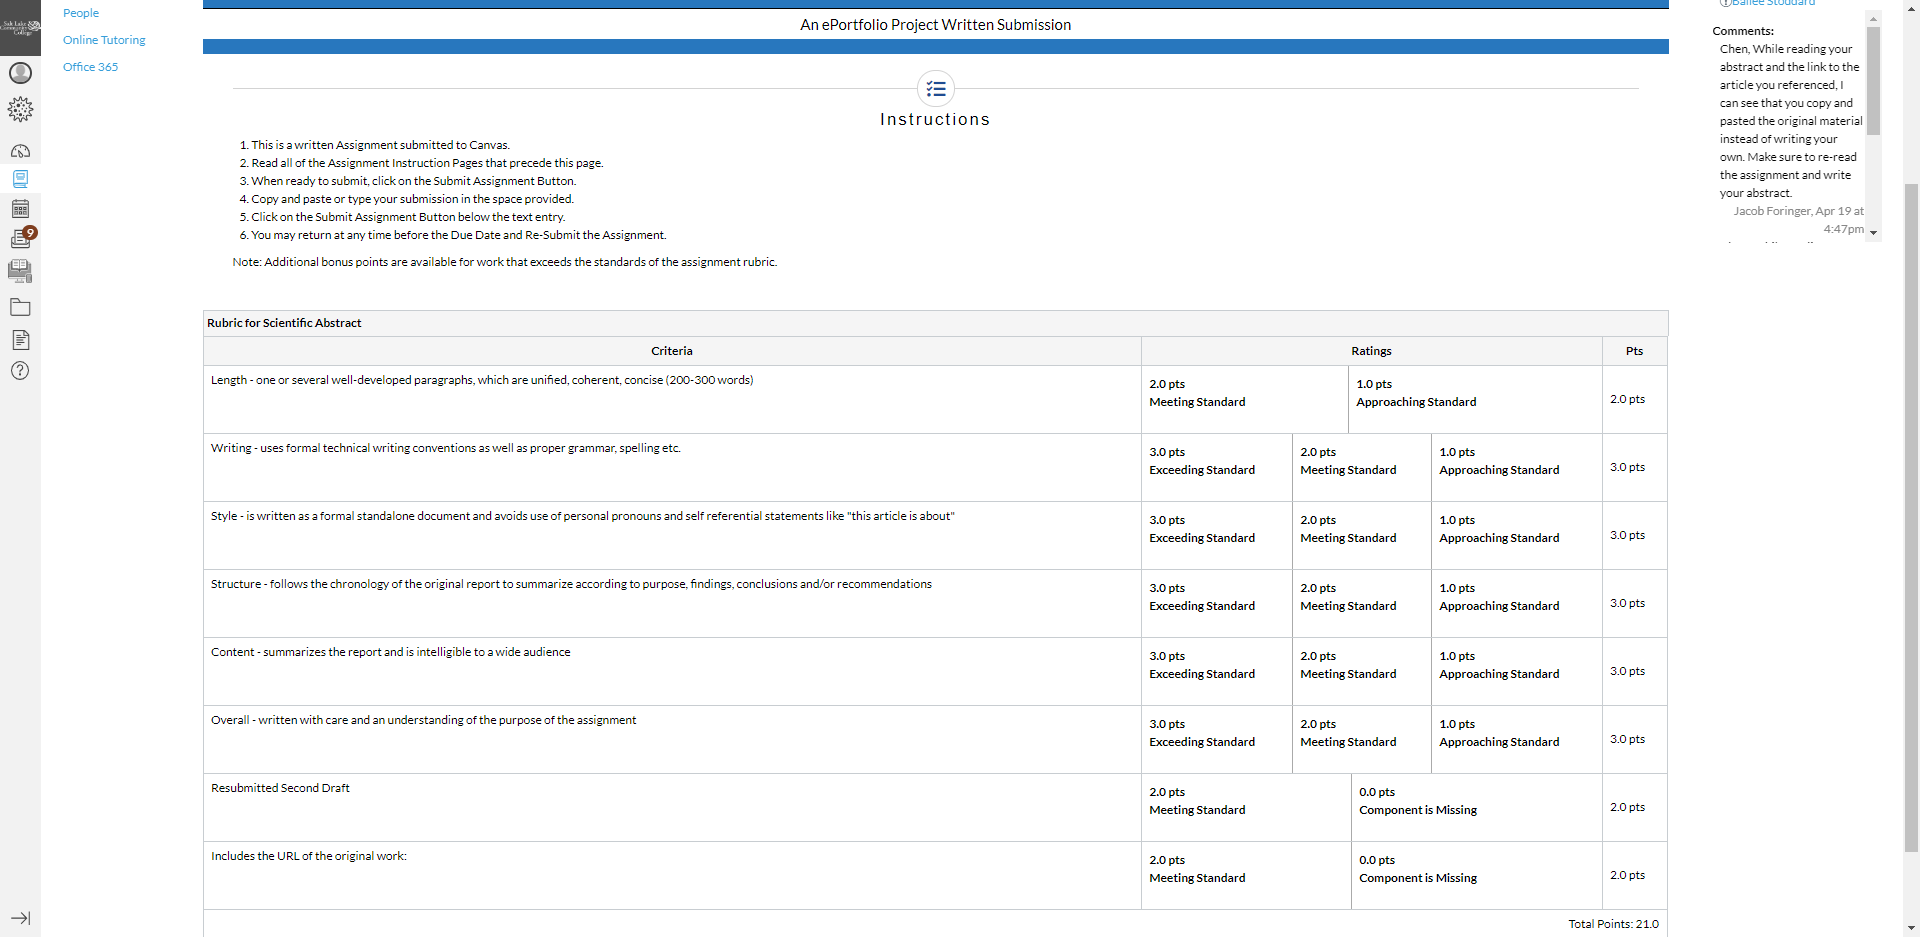Select Meeting Standard rating in Writing row
This screenshot has width=1920, height=937.
tap(1361, 467)
